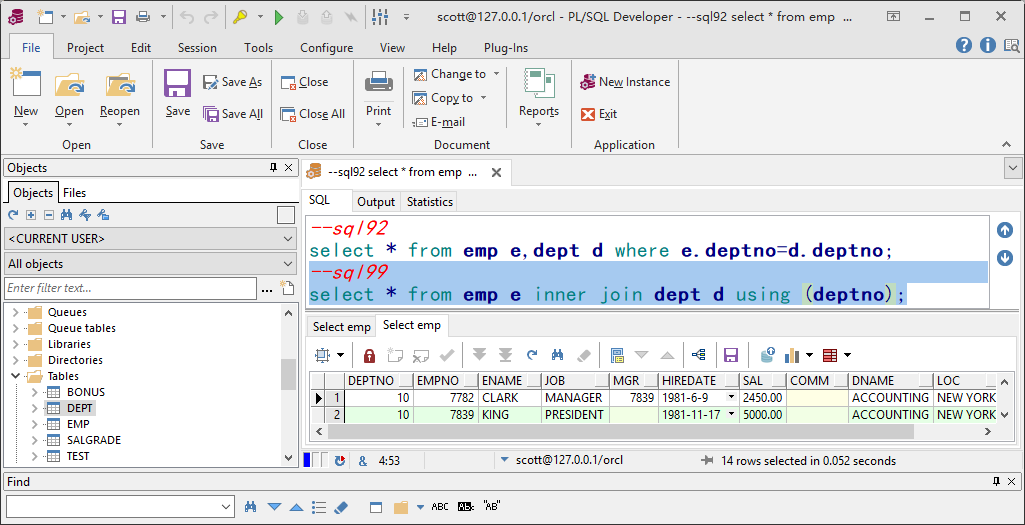Click the blue down arrow beside the SQL editor

click(x=1005, y=258)
